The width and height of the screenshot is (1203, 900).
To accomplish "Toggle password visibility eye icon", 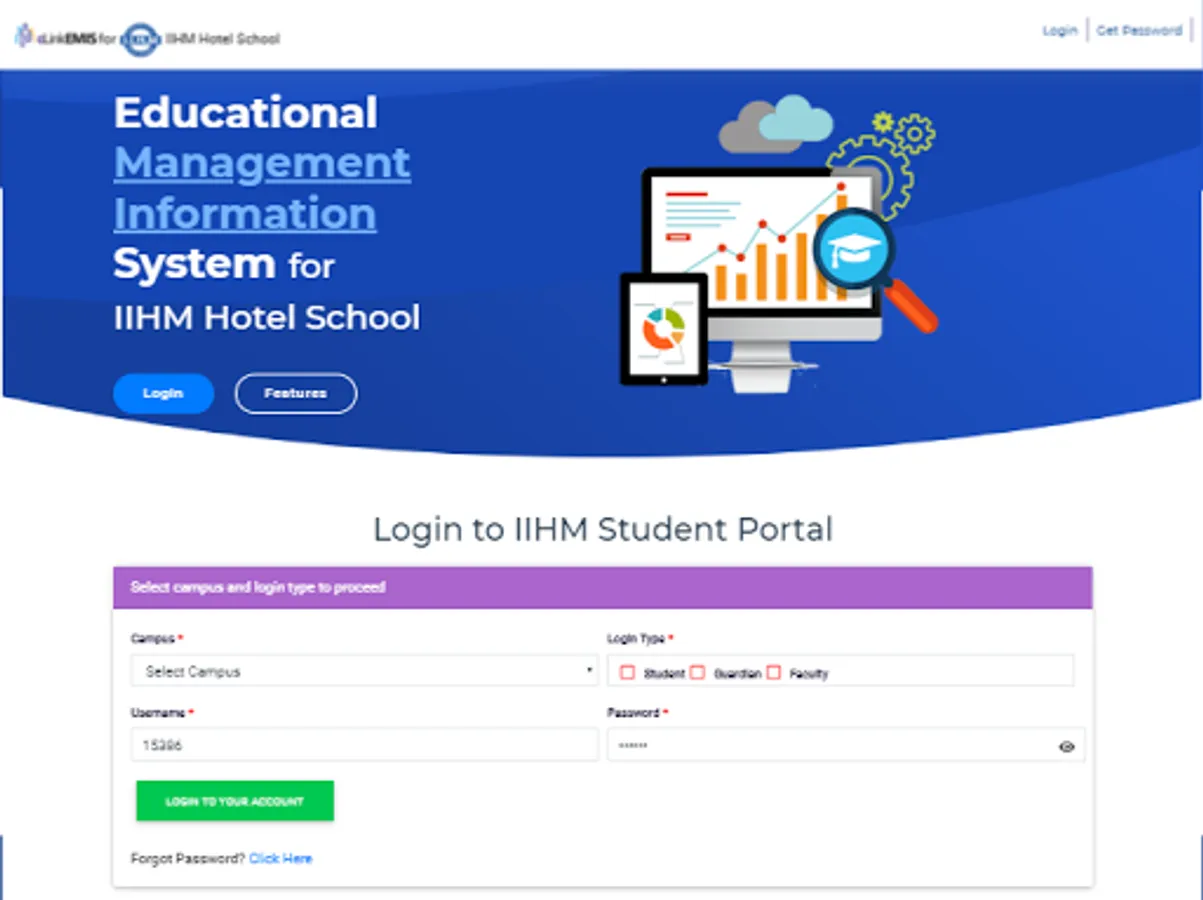I will coord(1066,746).
